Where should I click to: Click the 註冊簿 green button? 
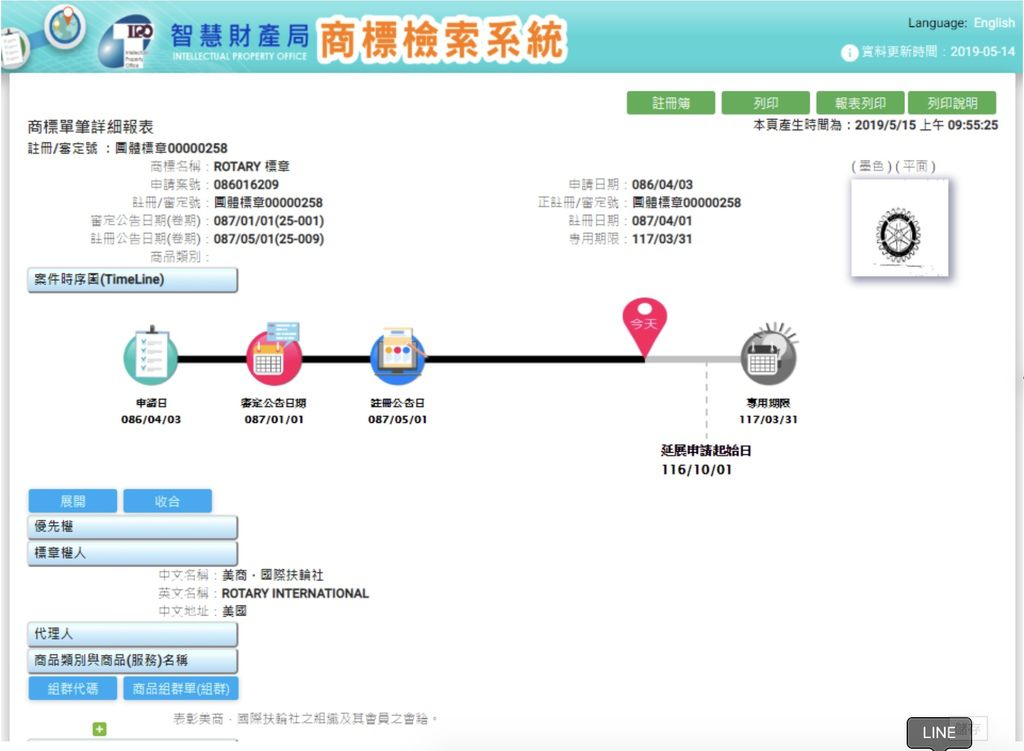(x=671, y=103)
